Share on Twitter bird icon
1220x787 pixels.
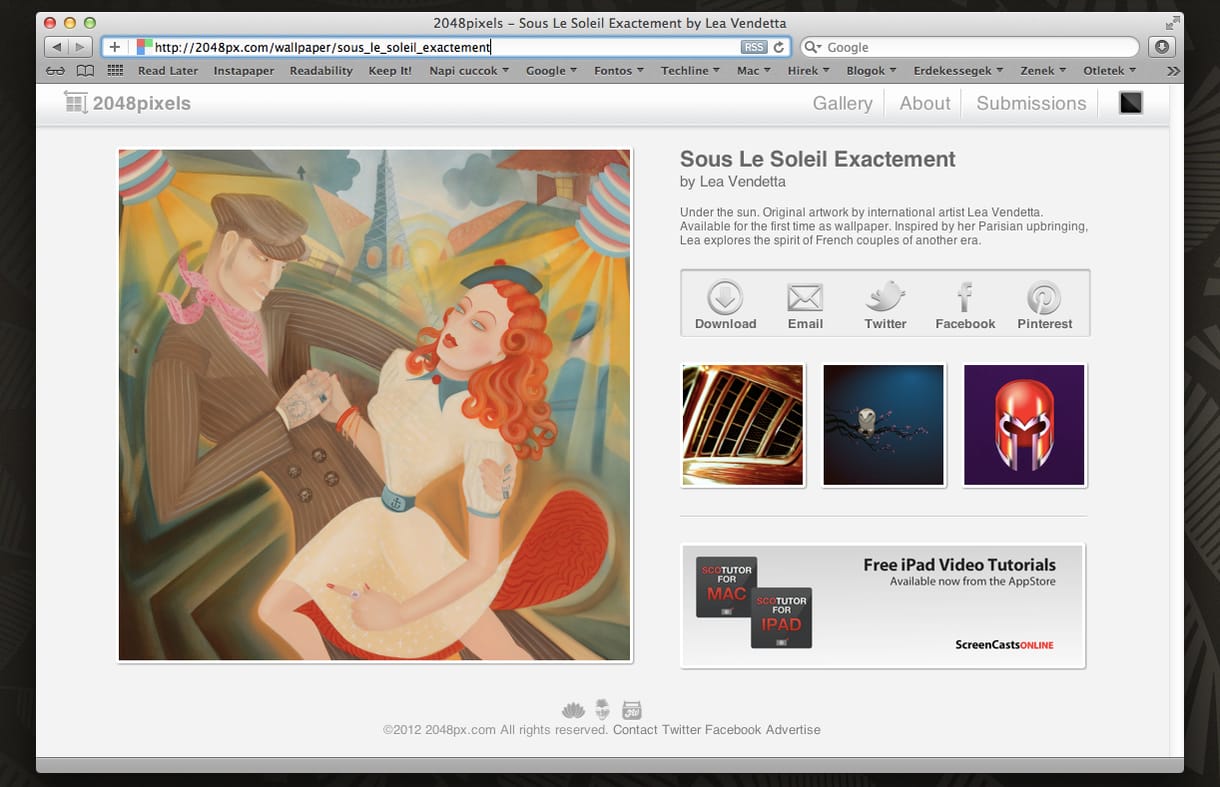click(885, 297)
